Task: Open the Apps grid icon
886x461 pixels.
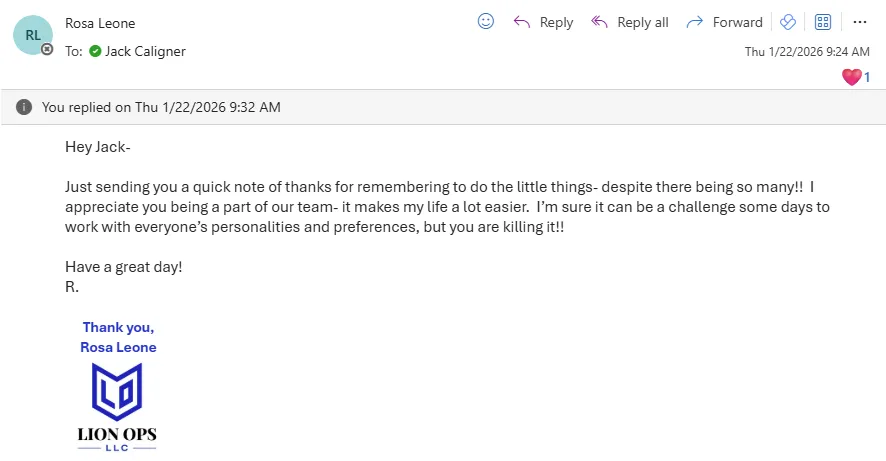Action: (823, 22)
